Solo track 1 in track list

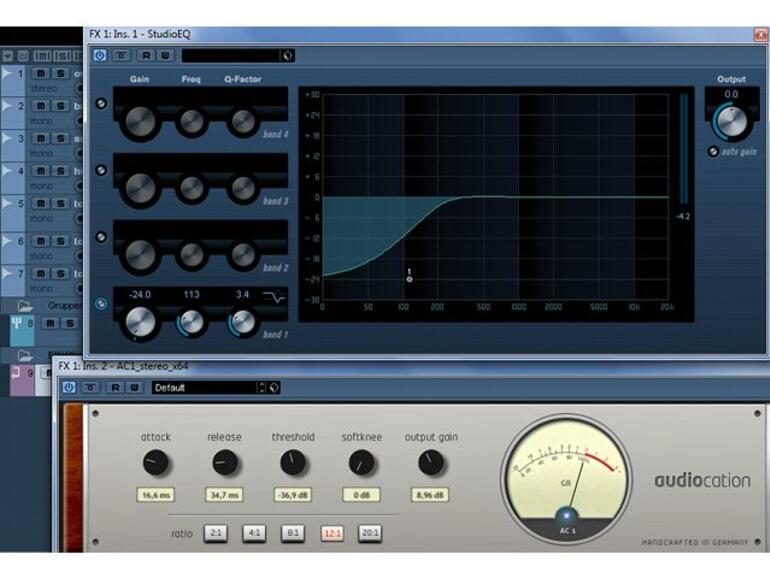(x=60, y=74)
